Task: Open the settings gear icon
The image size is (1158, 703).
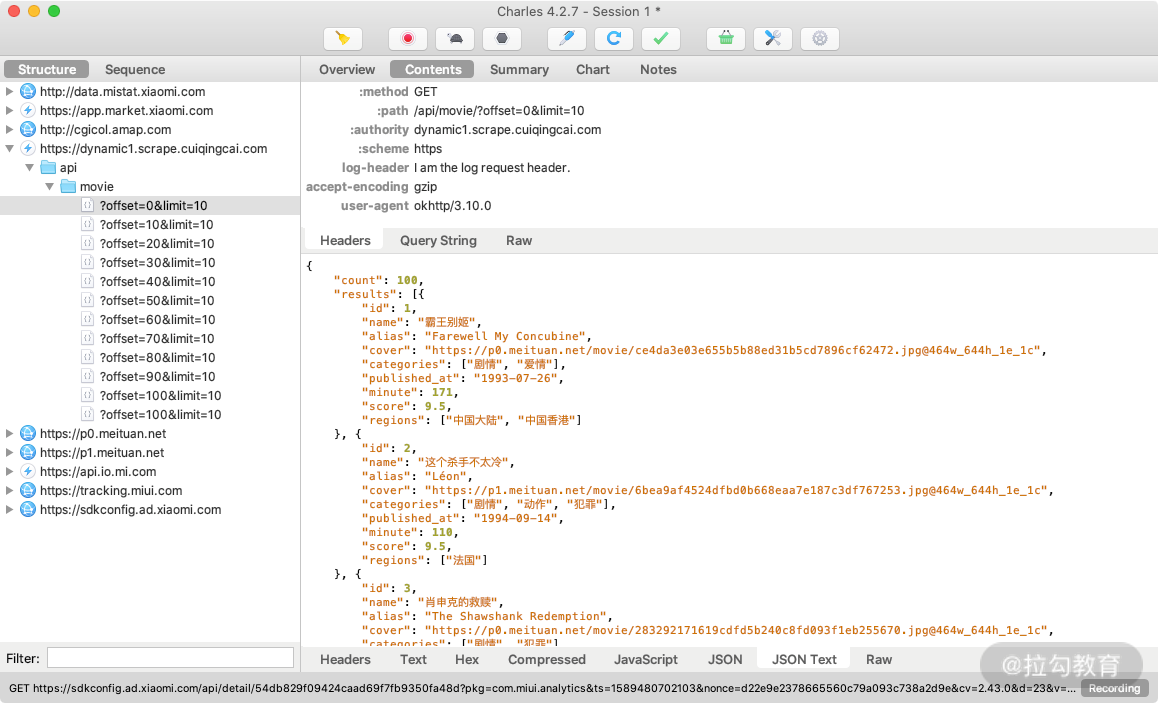Action: [x=820, y=39]
